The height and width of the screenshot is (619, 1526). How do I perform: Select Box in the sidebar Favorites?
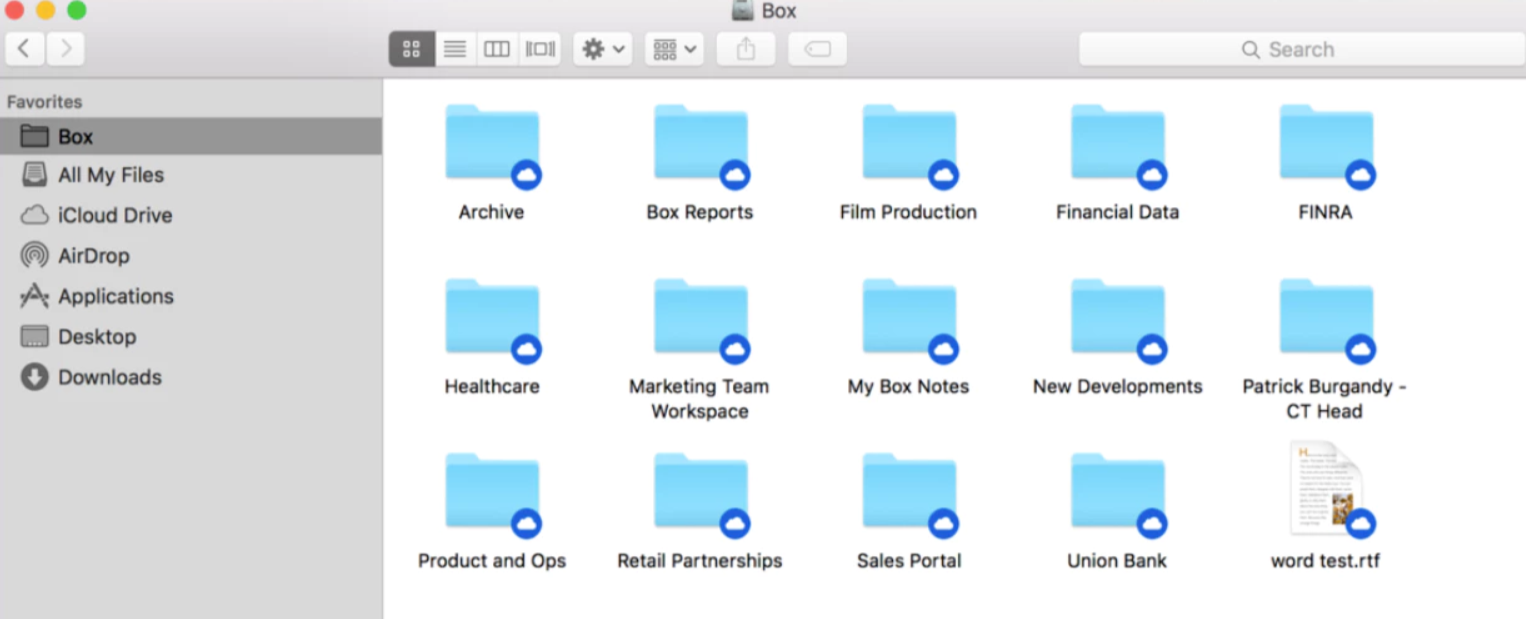coord(191,136)
